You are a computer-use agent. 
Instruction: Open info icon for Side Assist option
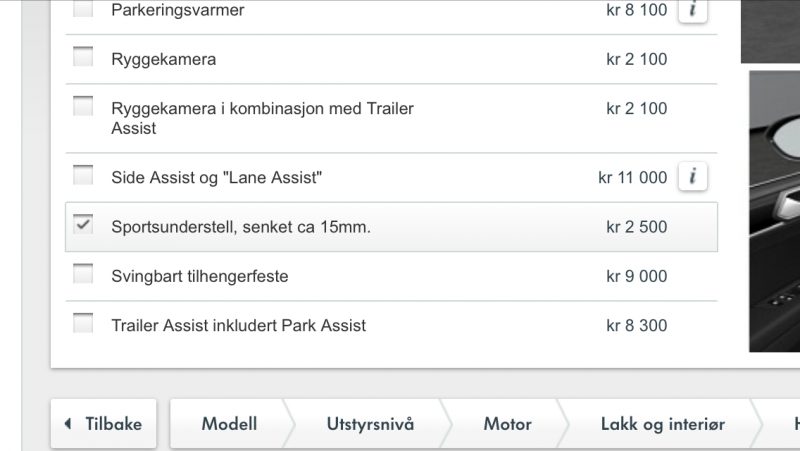[693, 177]
